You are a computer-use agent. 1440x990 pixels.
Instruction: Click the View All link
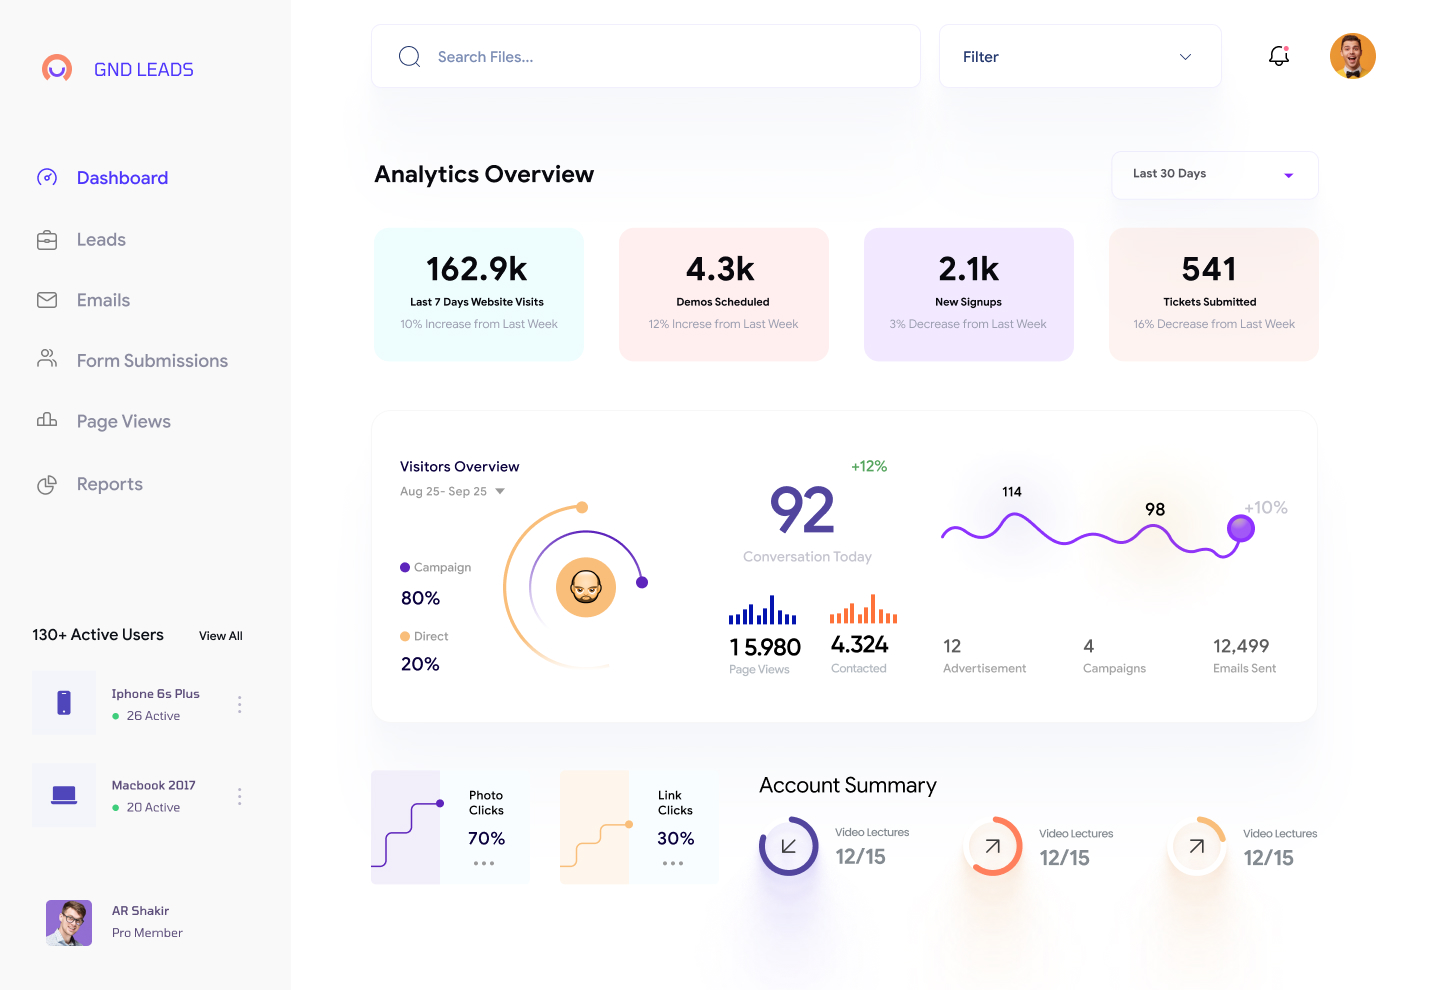click(220, 636)
